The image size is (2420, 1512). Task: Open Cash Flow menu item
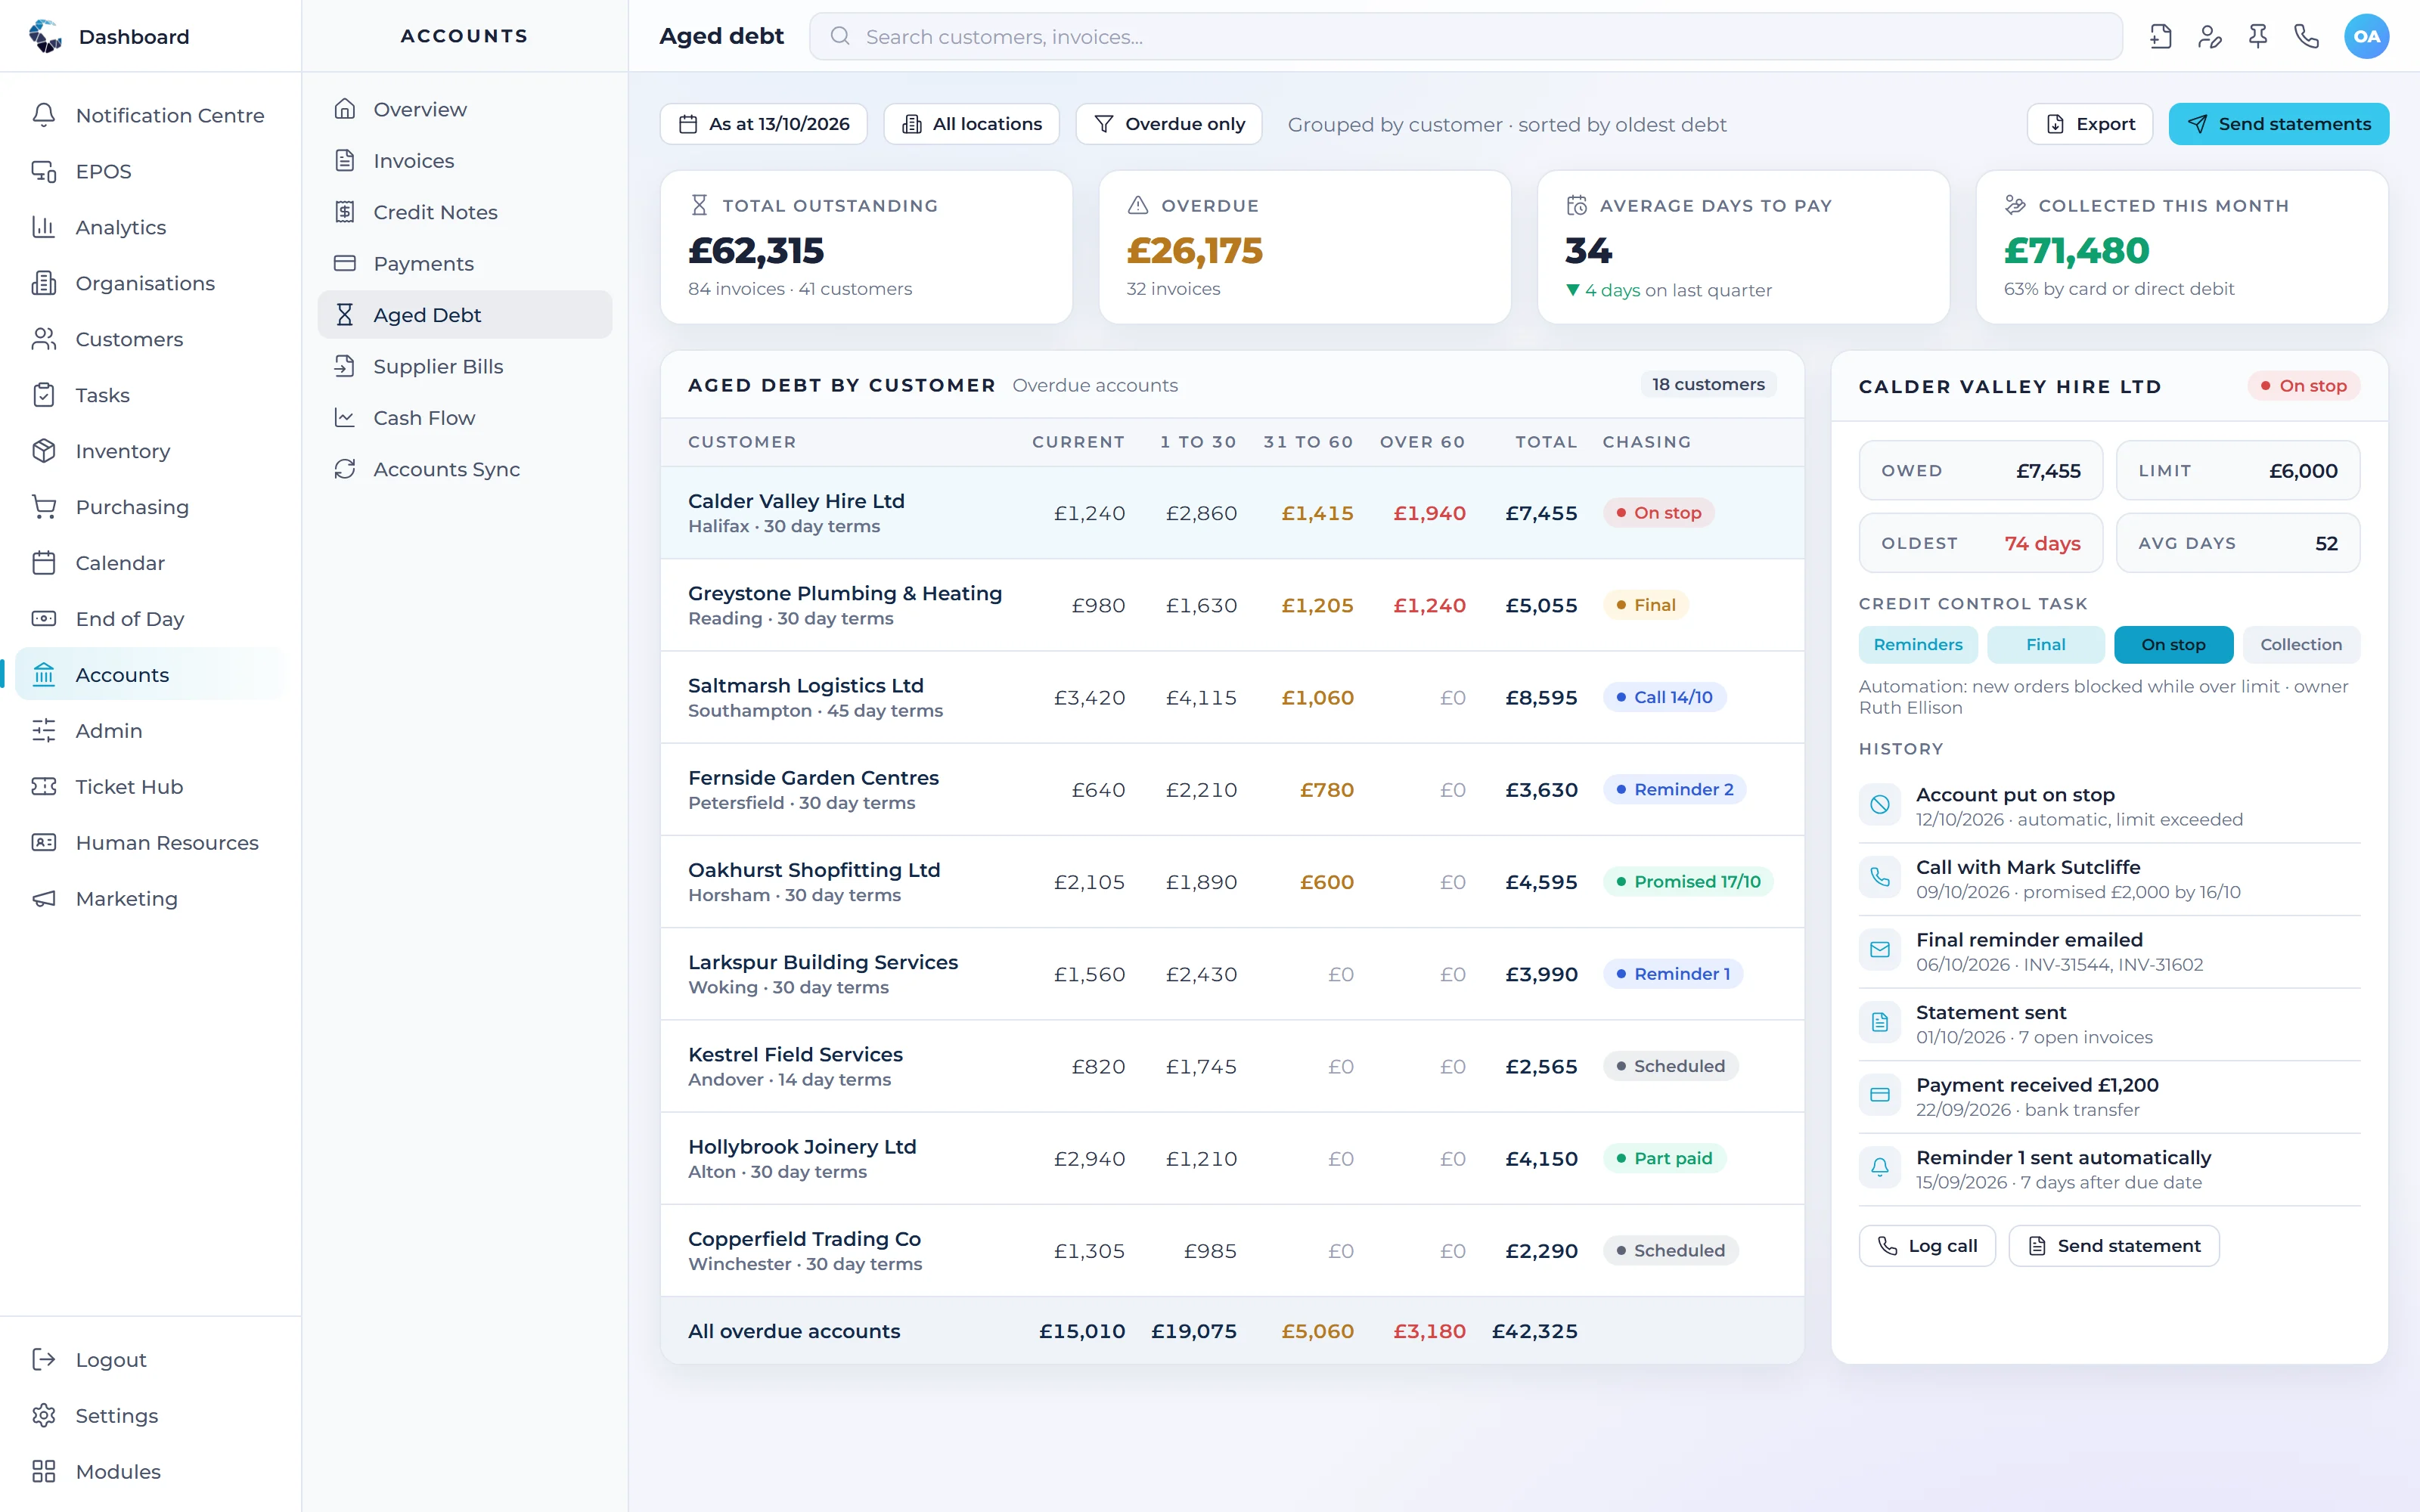click(x=465, y=418)
